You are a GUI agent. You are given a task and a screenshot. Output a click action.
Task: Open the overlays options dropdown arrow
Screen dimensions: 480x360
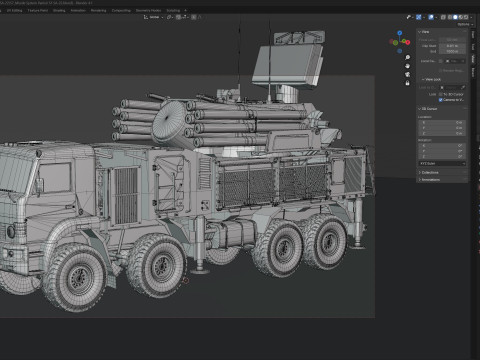(436, 17)
